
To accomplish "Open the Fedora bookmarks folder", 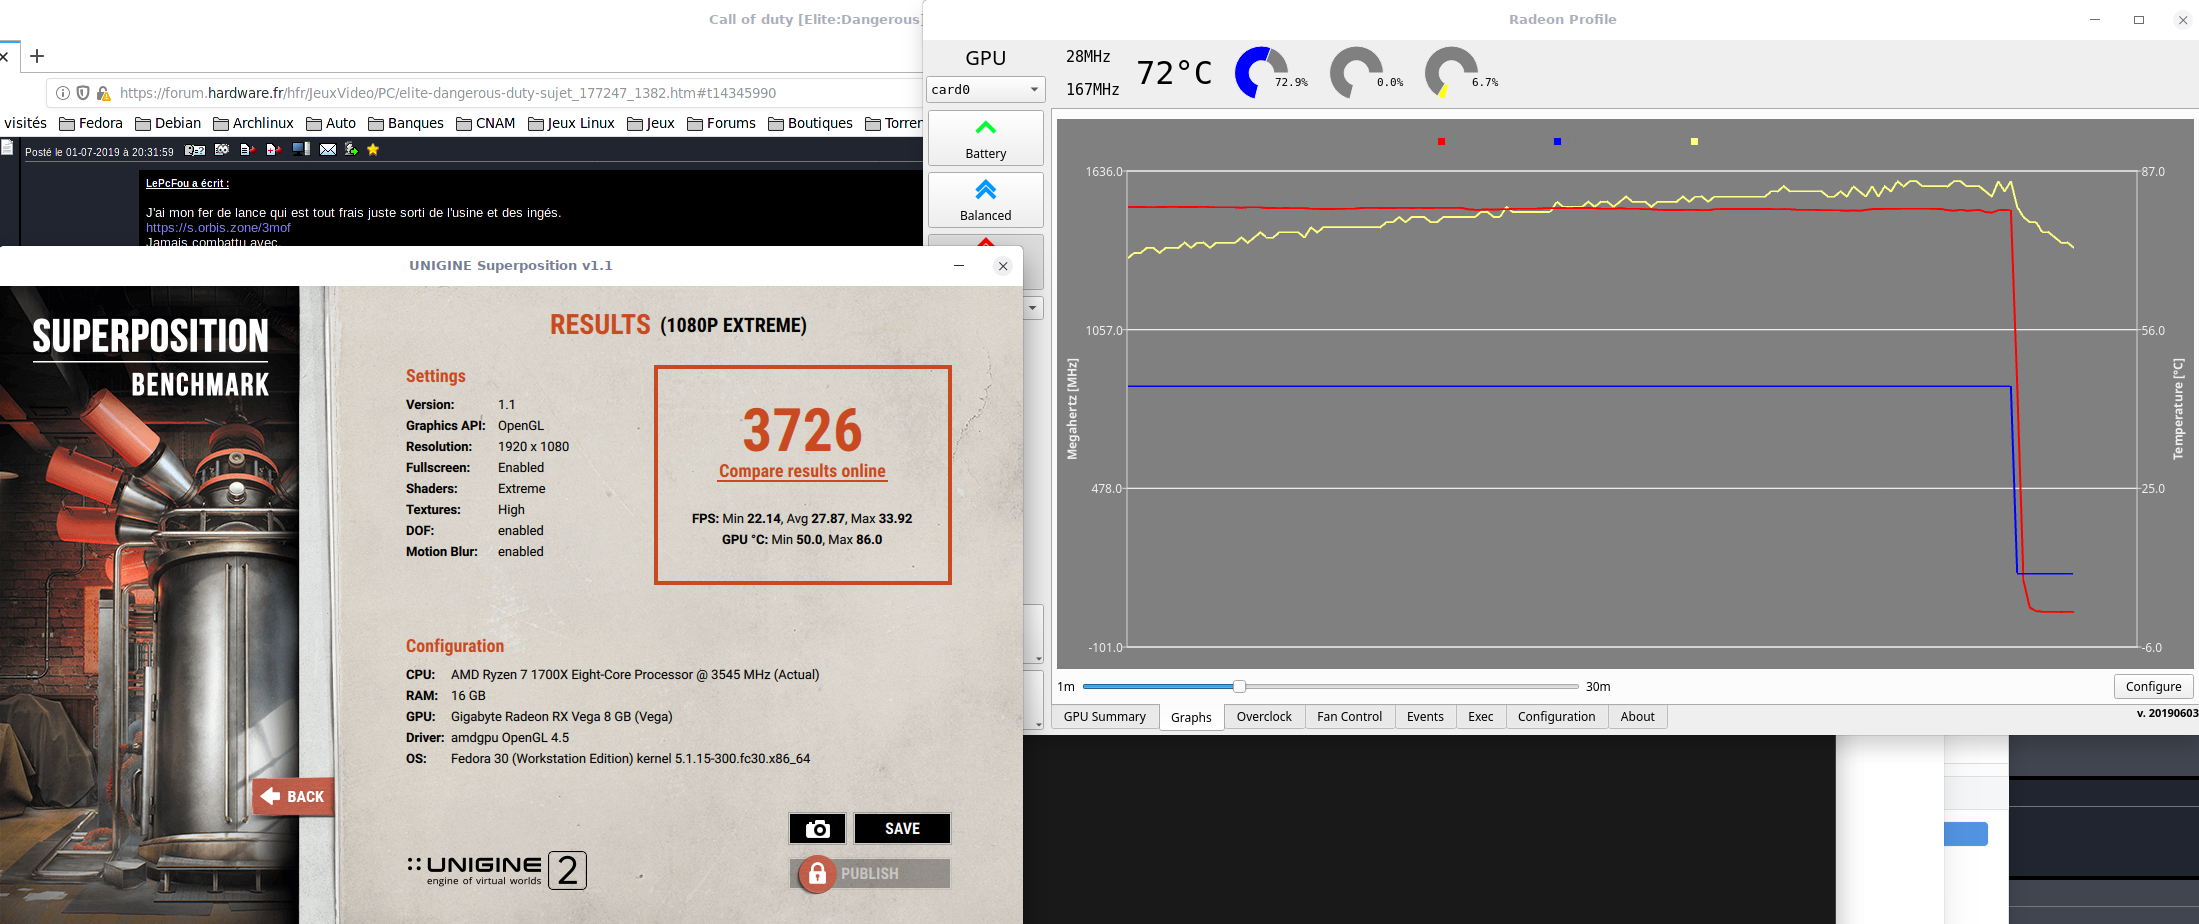I will pyautogui.click(x=91, y=123).
